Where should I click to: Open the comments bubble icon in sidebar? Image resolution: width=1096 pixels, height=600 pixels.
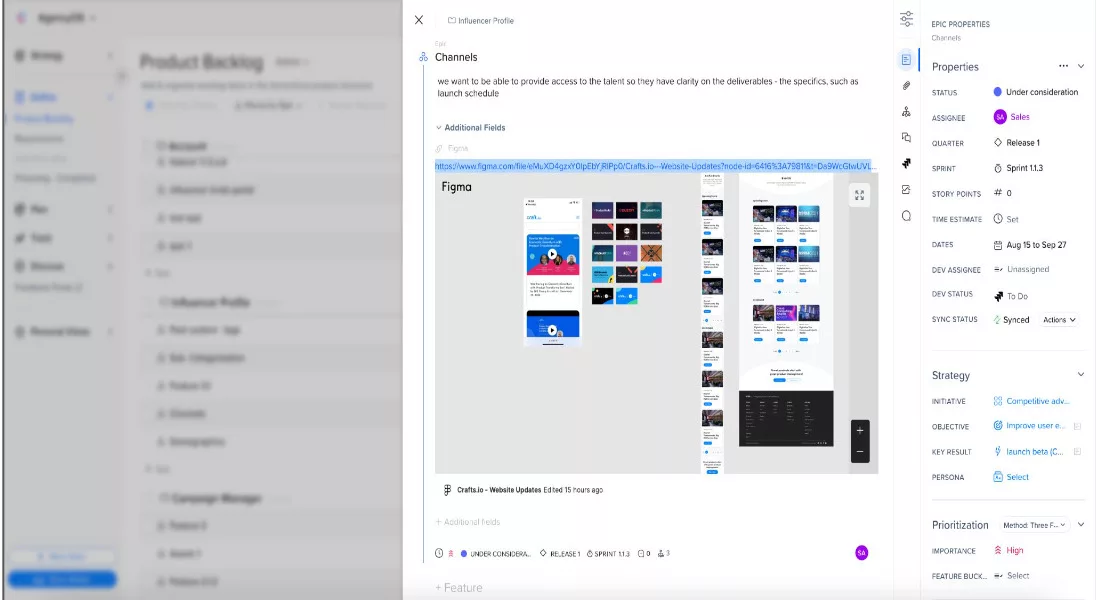[x=906, y=215]
